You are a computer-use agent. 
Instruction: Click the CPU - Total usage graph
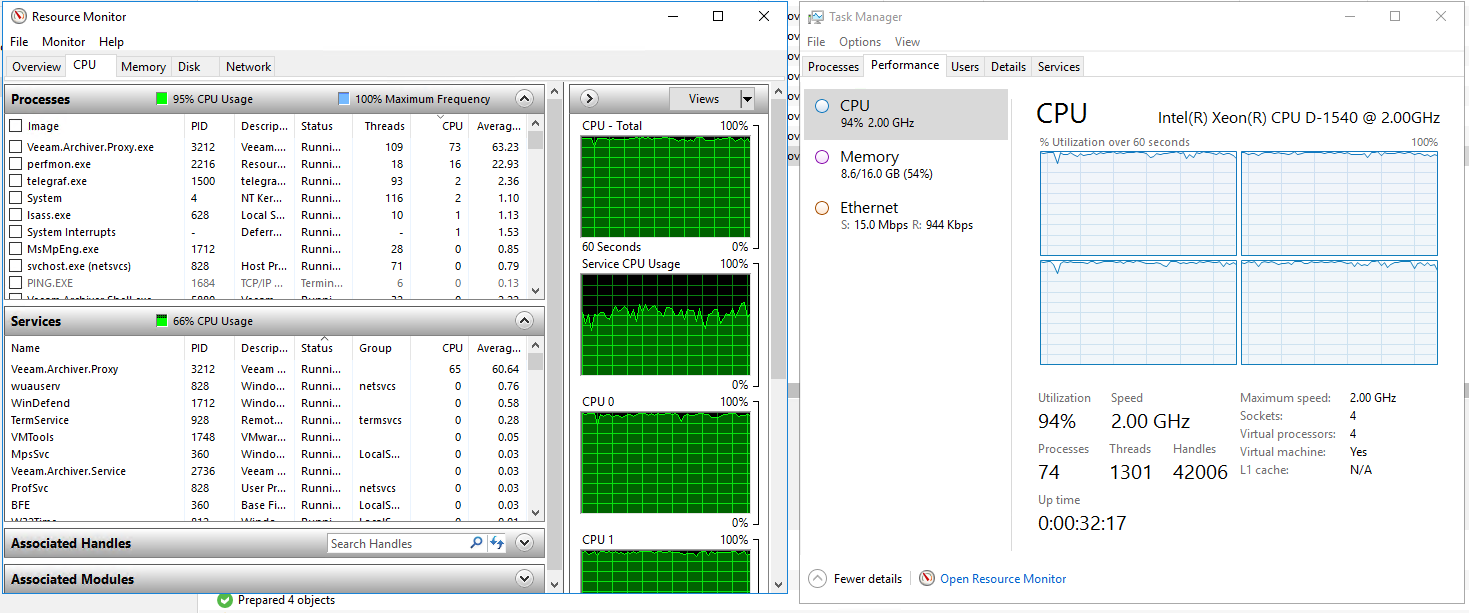[x=665, y=186]
